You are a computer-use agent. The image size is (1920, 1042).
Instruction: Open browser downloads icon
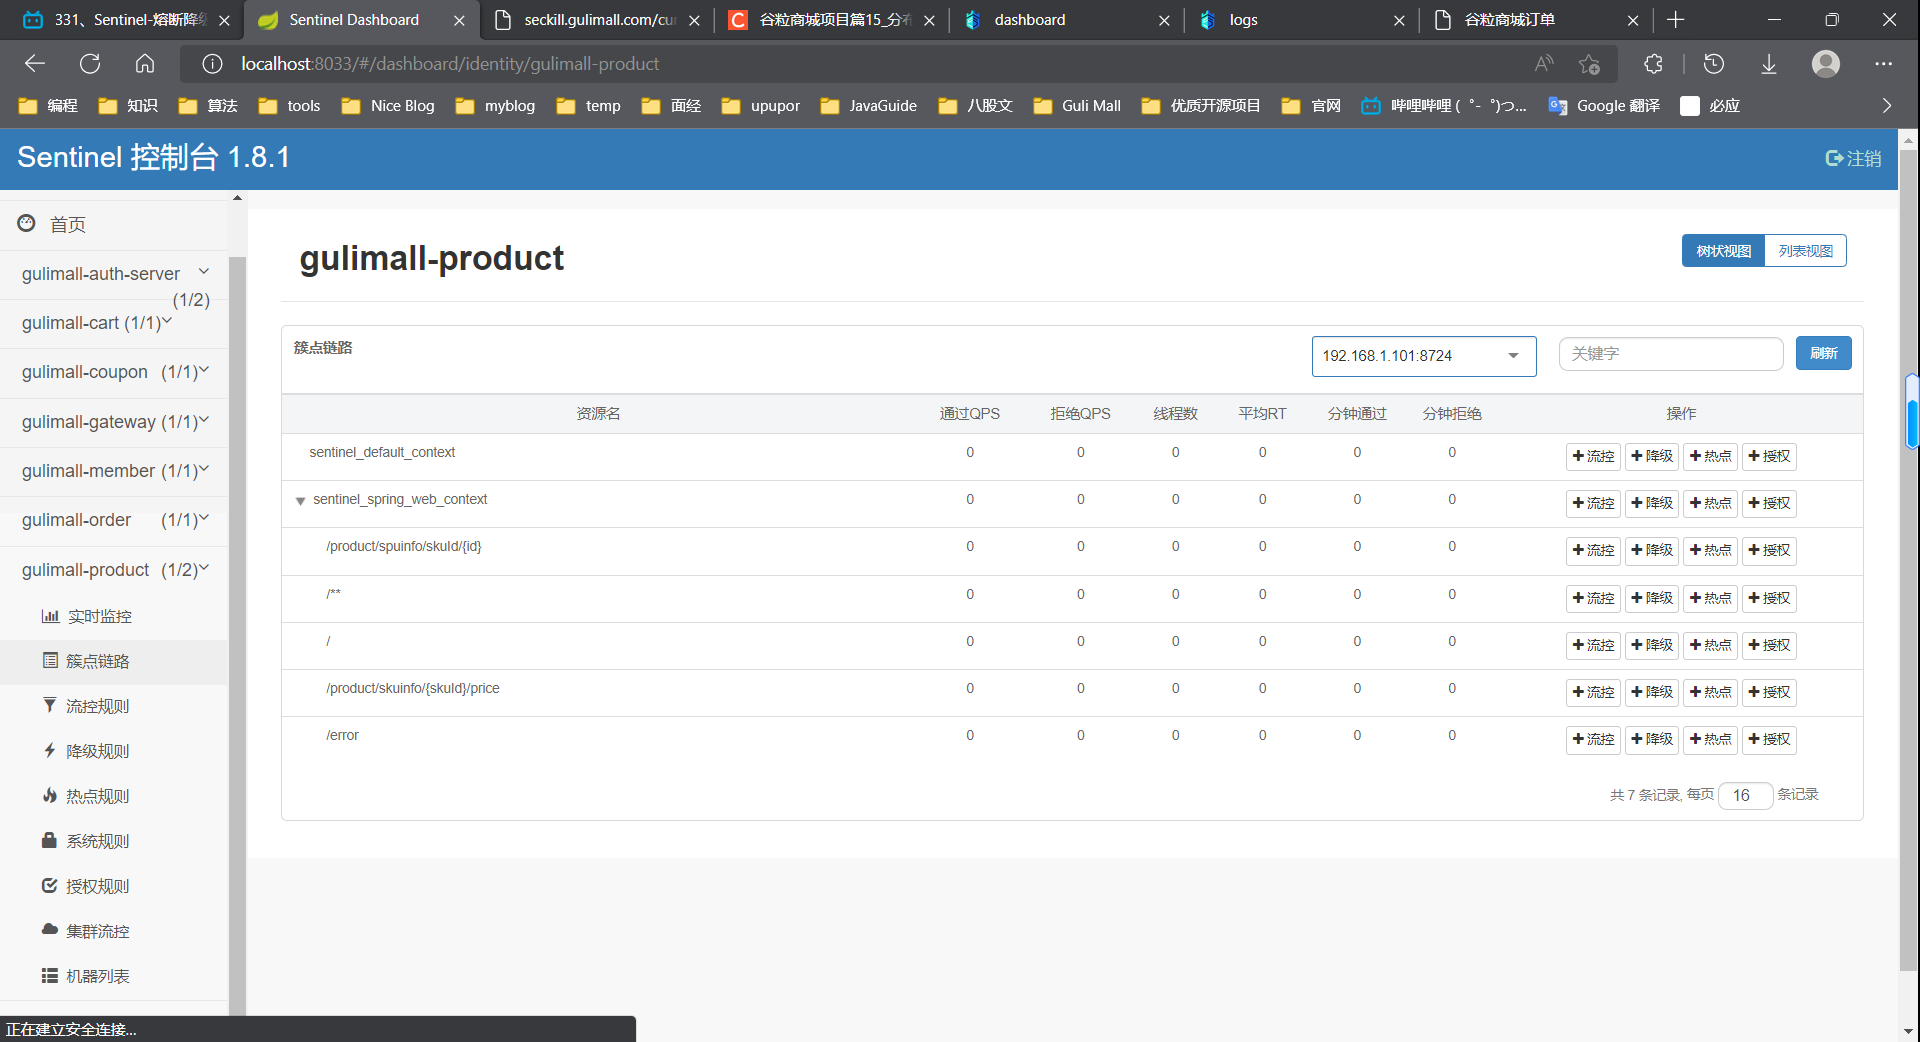1768,64
